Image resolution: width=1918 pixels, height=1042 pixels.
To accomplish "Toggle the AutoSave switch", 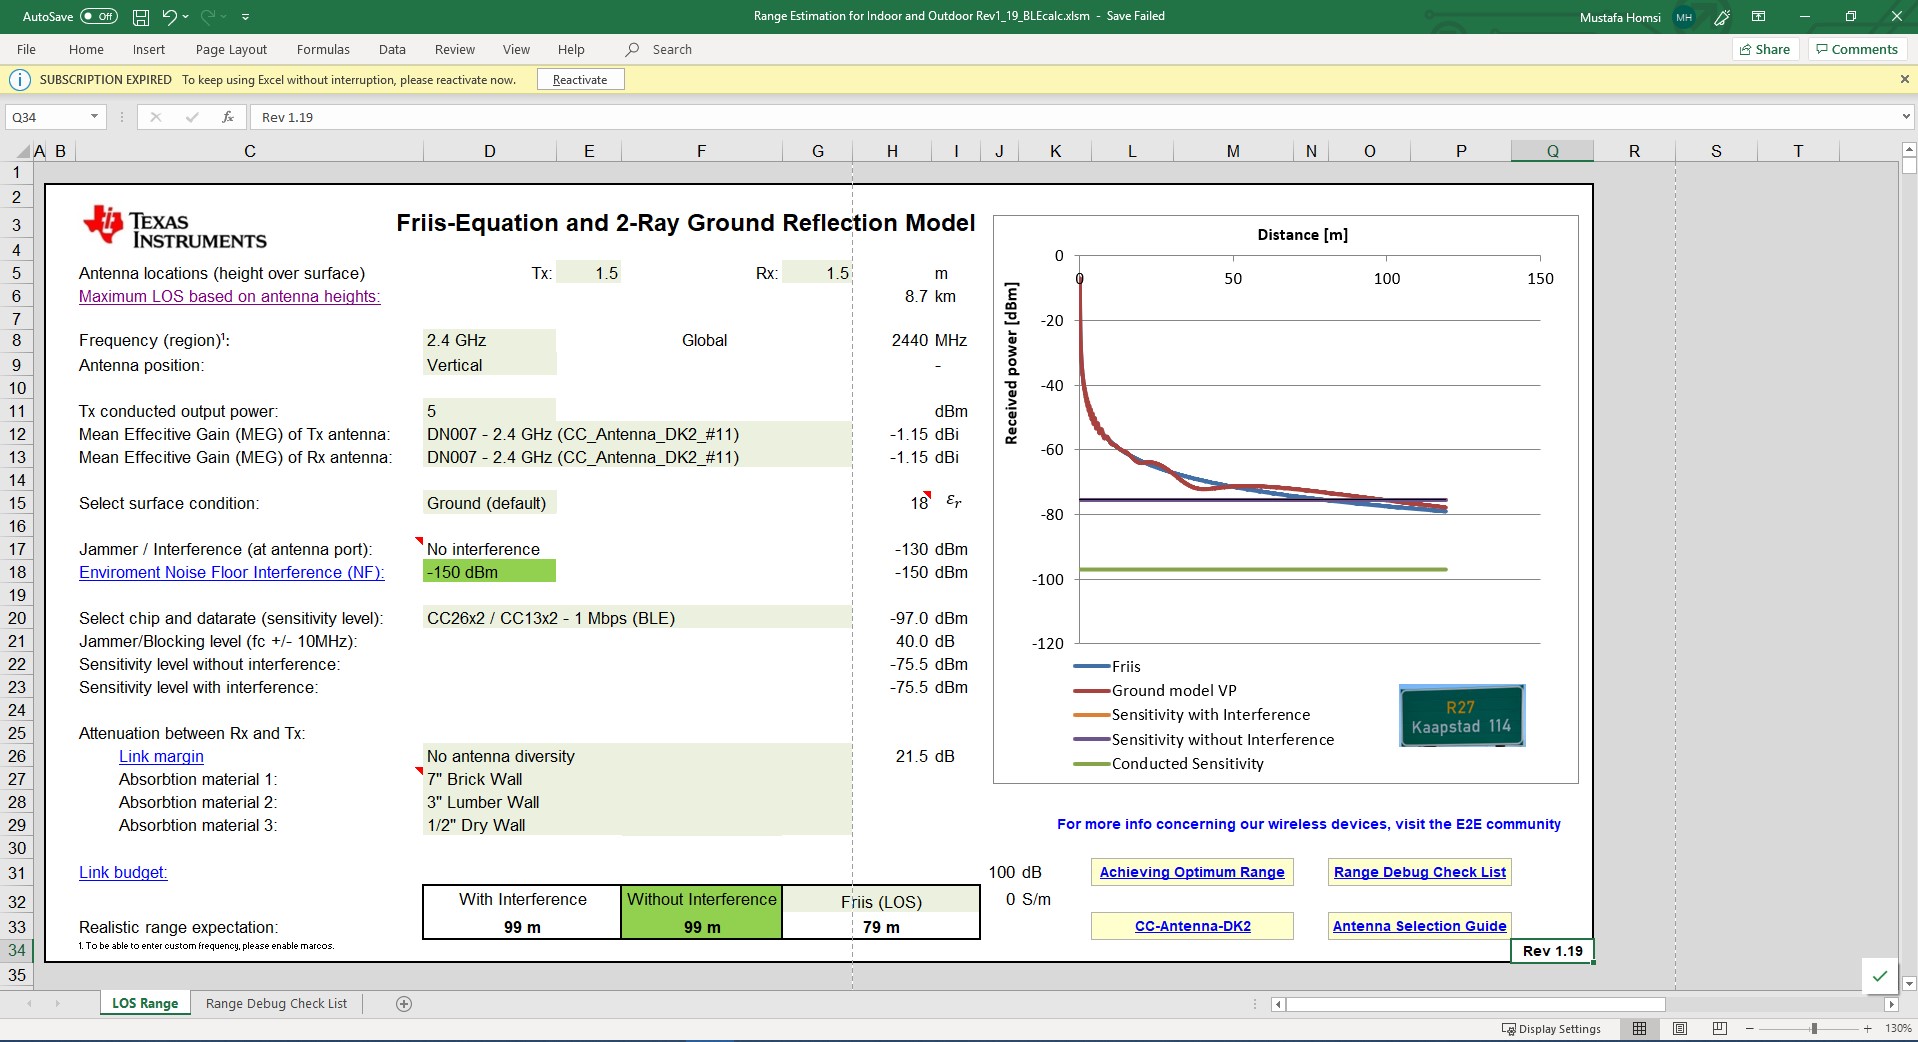I will pyautogui.click(x=98, y=16).
